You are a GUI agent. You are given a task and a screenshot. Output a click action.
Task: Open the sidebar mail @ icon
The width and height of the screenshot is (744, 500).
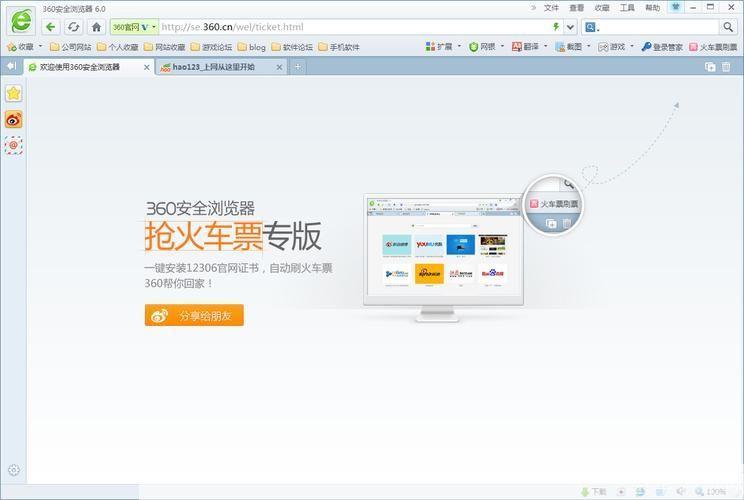tap(14, 145)
